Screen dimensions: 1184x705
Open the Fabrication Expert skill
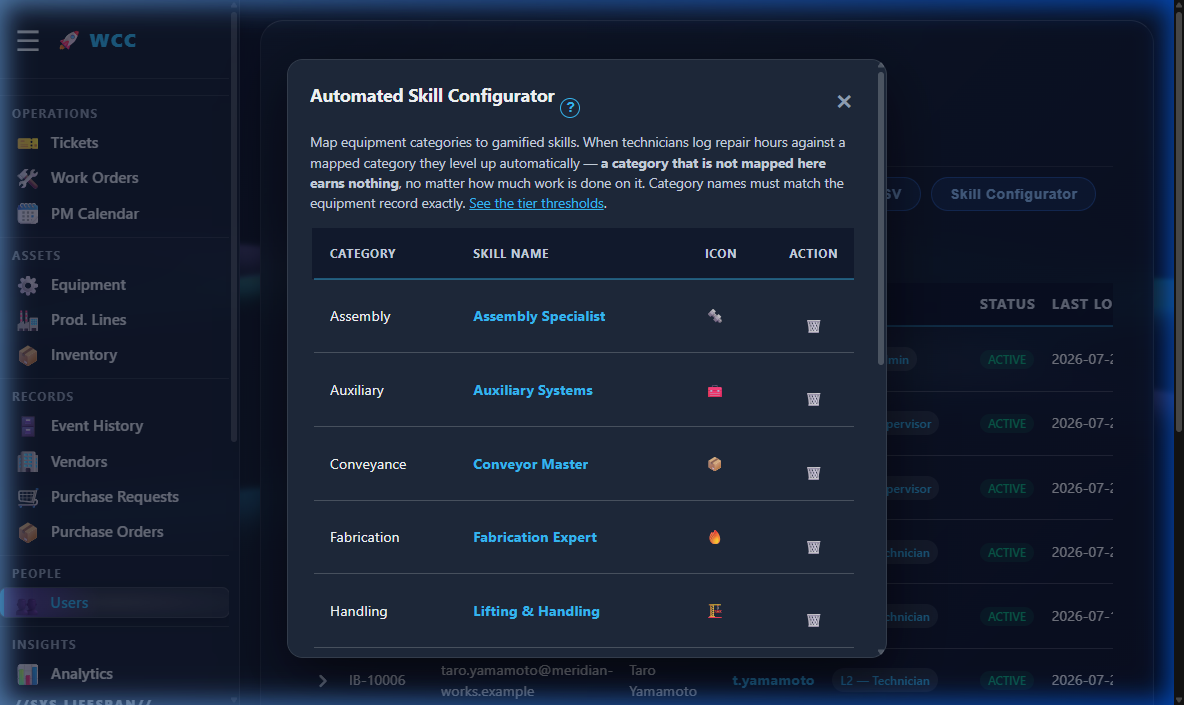pos(535,537)
